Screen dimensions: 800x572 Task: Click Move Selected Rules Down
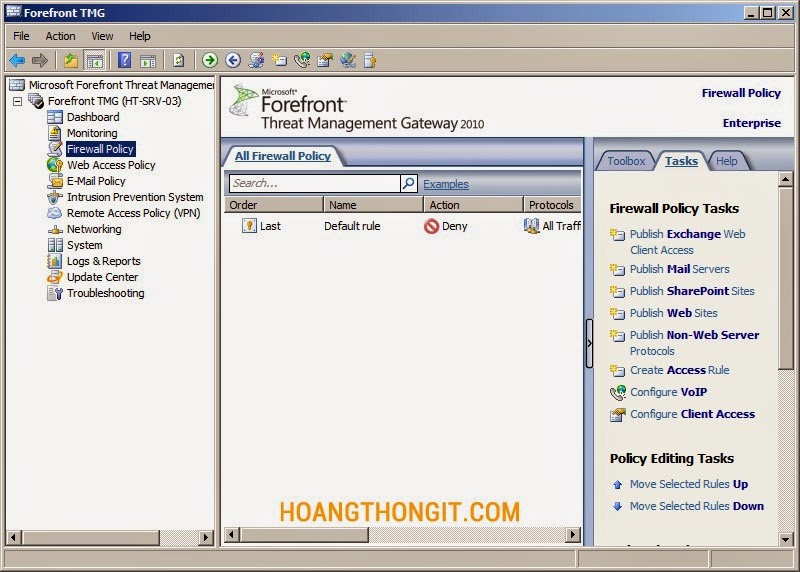coord(696,506)
